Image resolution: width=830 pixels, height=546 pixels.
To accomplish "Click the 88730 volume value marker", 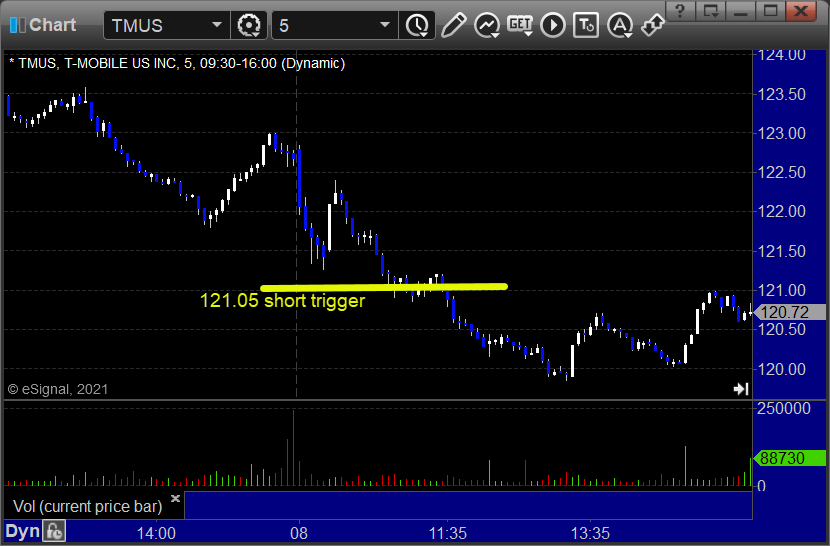I will point(790,458).
